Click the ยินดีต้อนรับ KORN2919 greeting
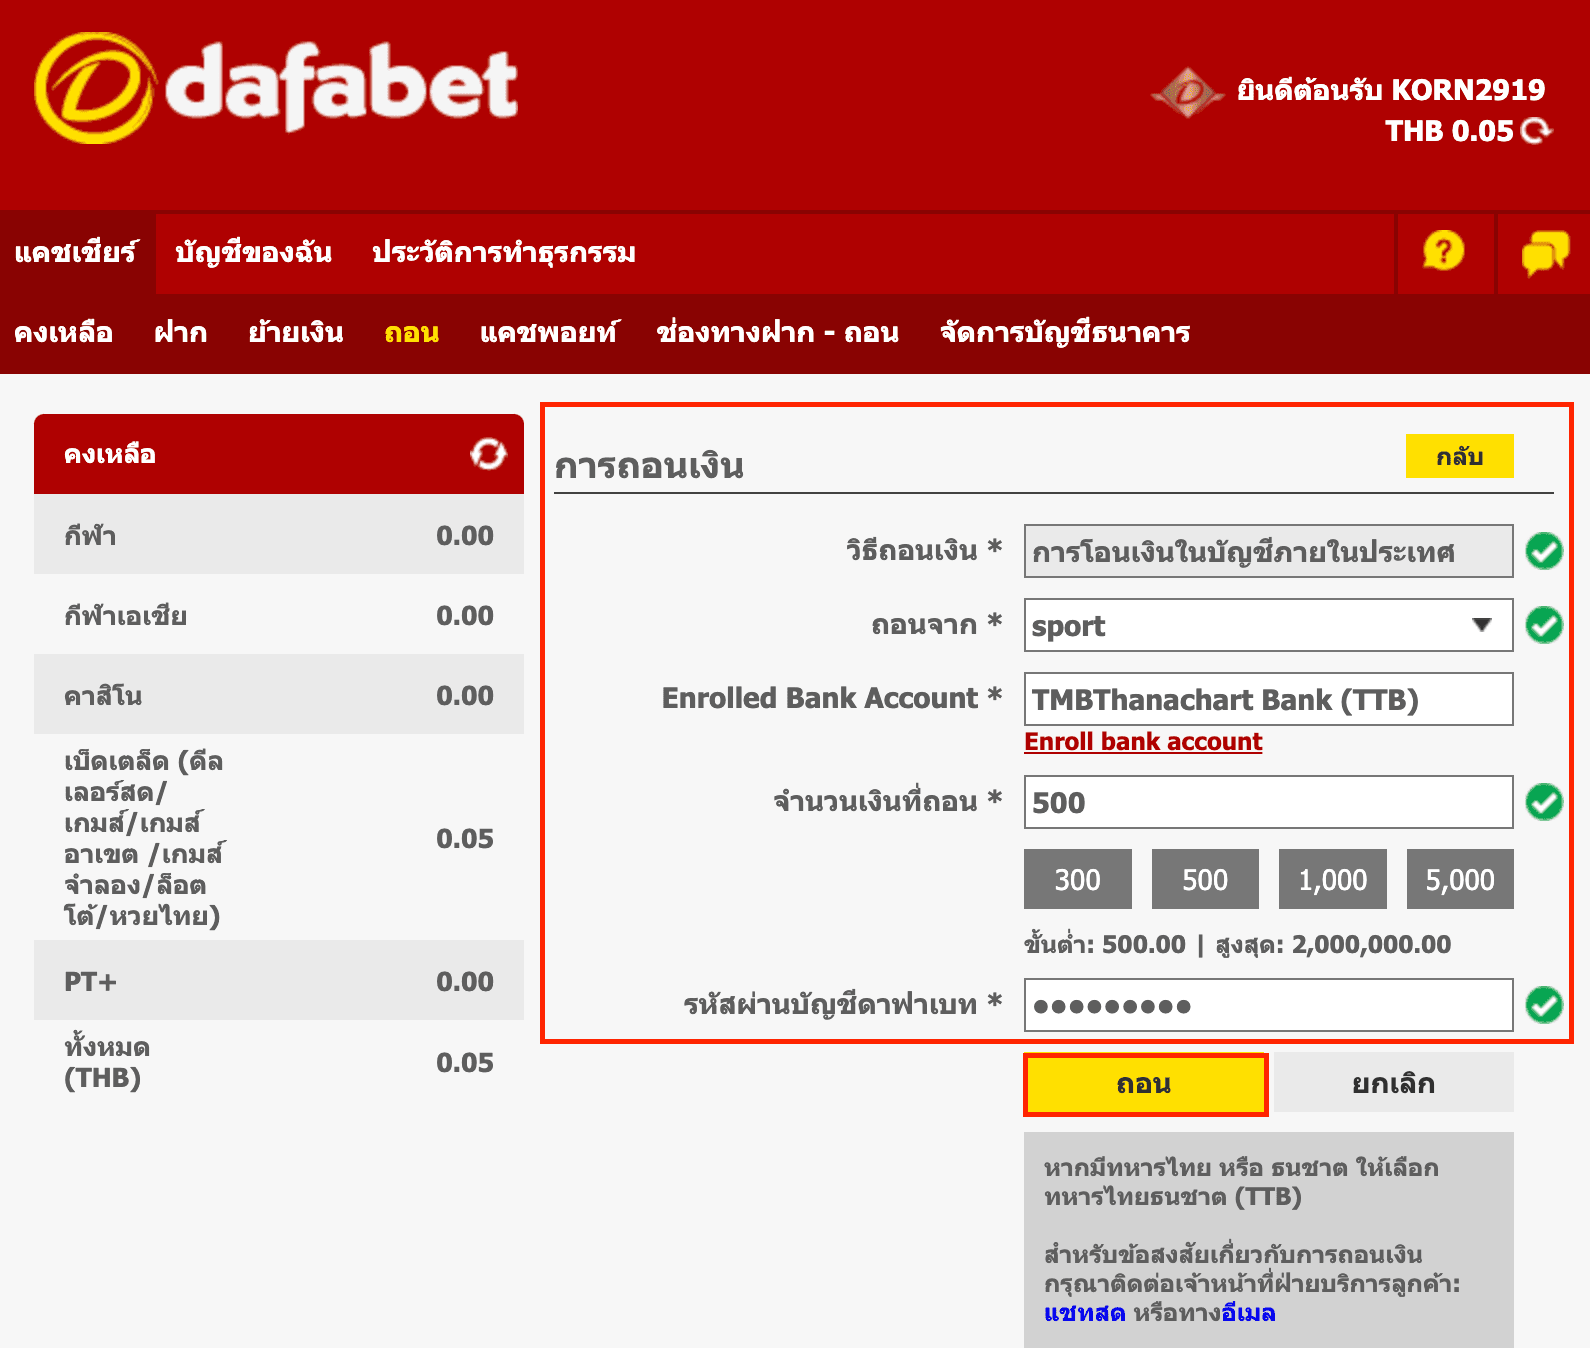 pos(1391,90)
